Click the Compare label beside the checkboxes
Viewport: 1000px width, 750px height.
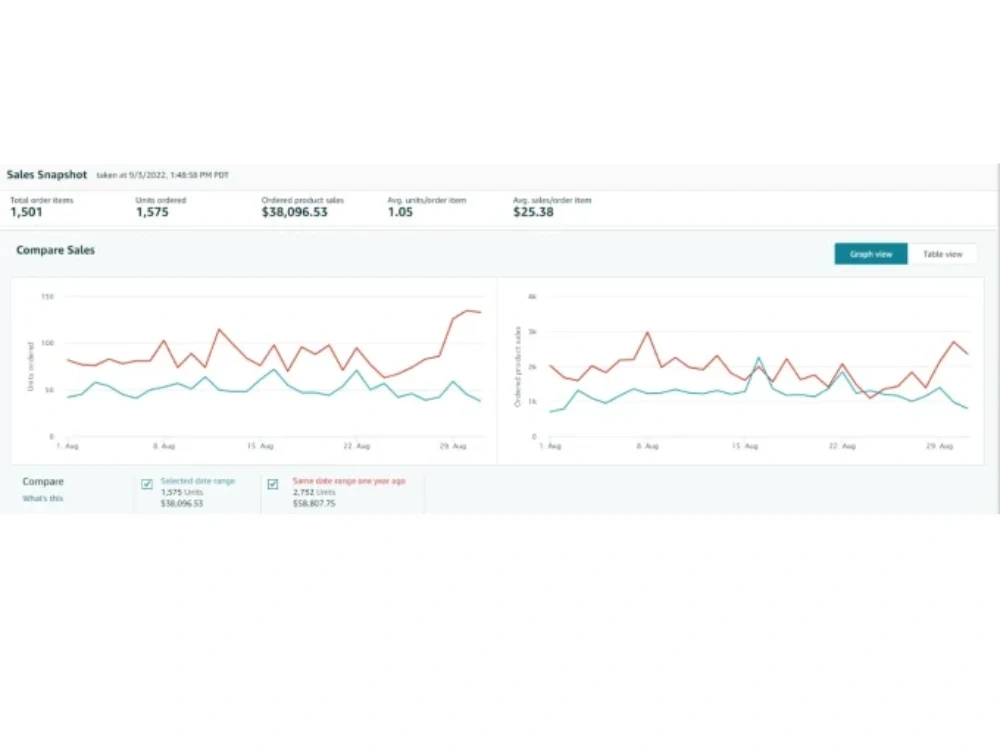pyautogui.click(x=43, y=482)
